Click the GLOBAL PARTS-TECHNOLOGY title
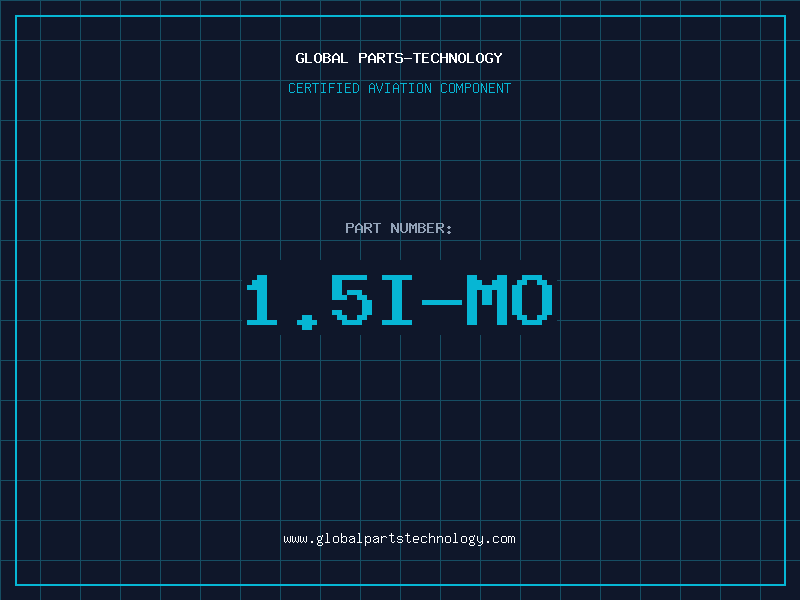Screen dimensions: 800x600 (399, 58)
